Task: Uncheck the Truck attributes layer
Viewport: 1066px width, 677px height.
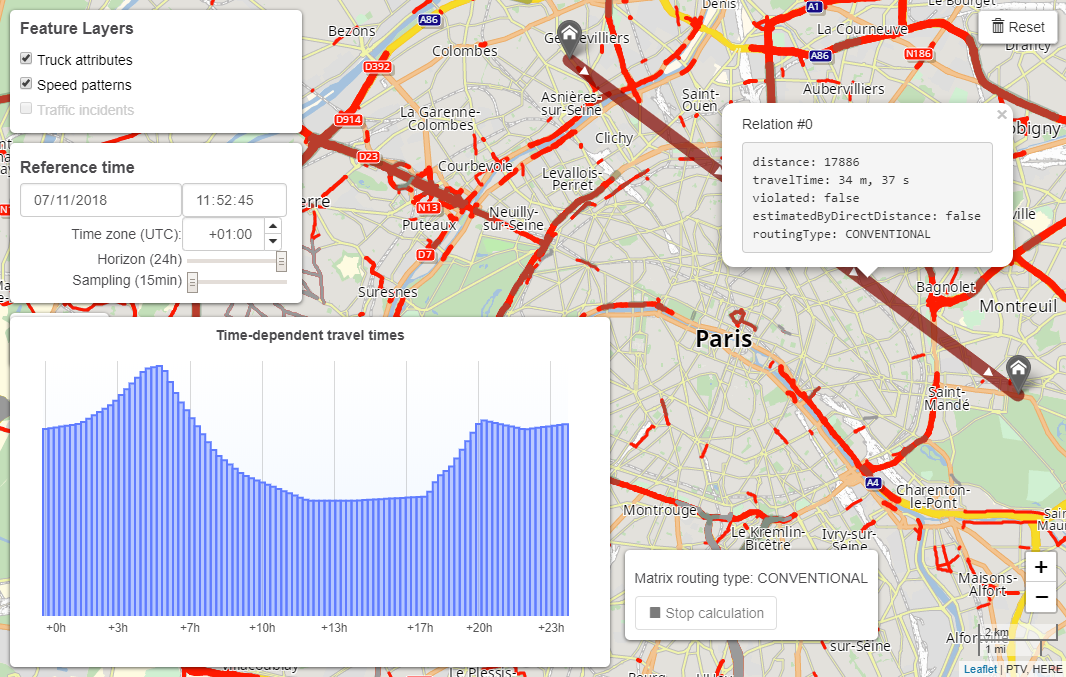Action: 26,60
